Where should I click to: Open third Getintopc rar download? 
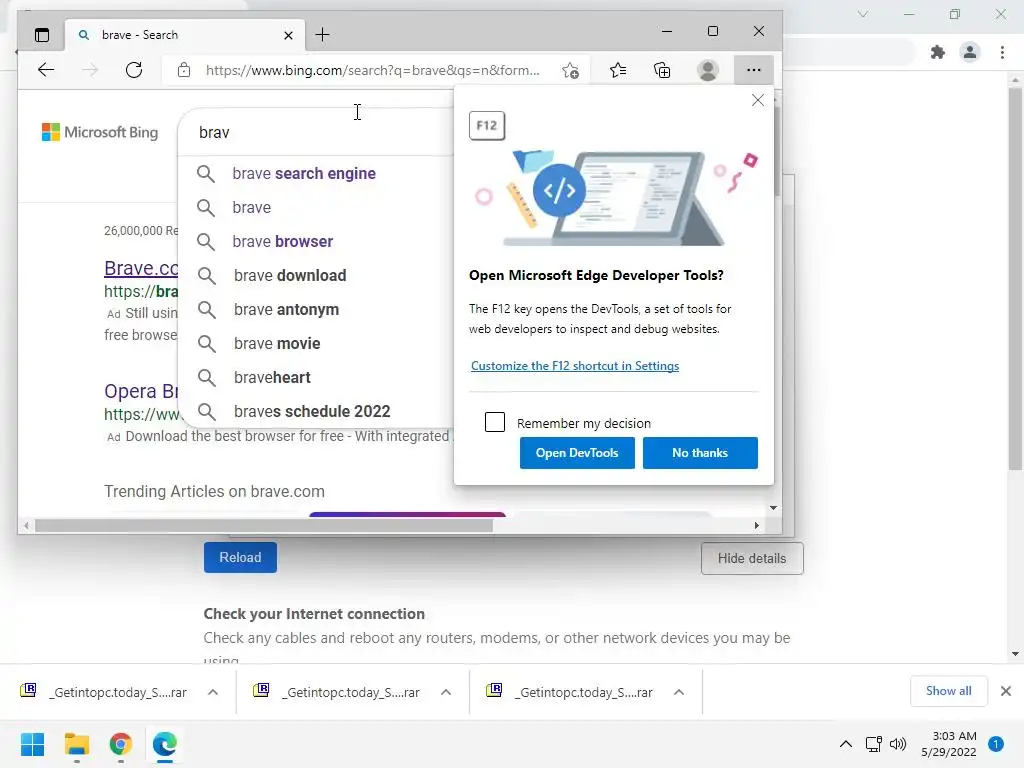point(570,692)
